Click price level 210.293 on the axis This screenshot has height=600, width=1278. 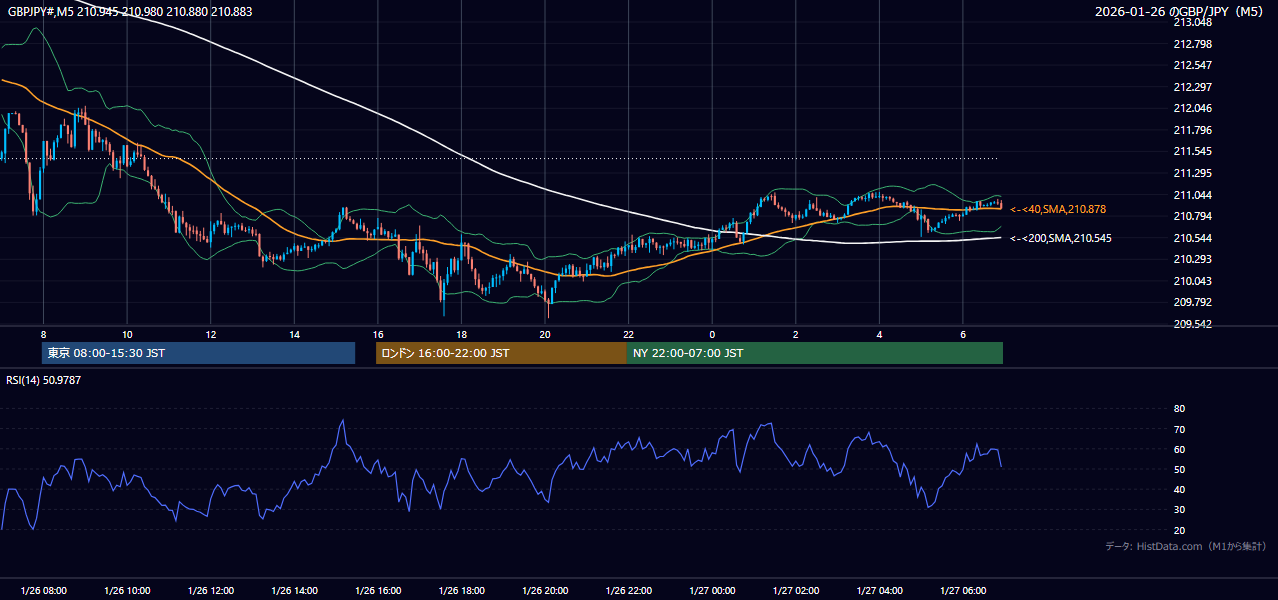tap(1192, 259)
